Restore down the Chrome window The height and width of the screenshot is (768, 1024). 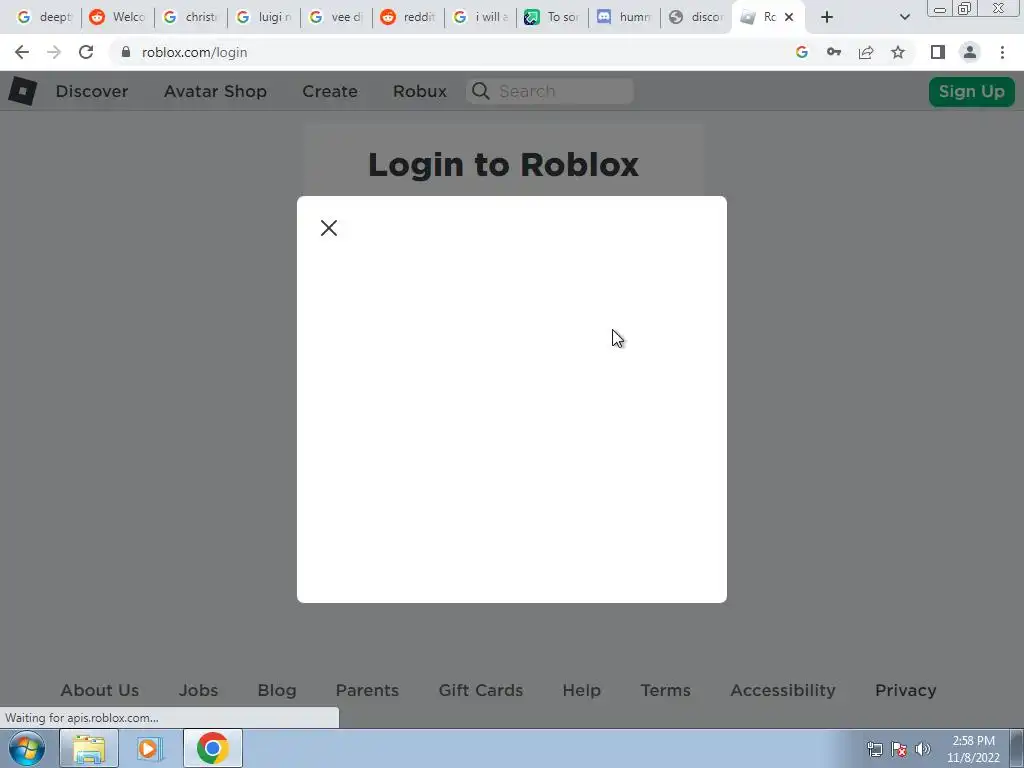point(965,8)
